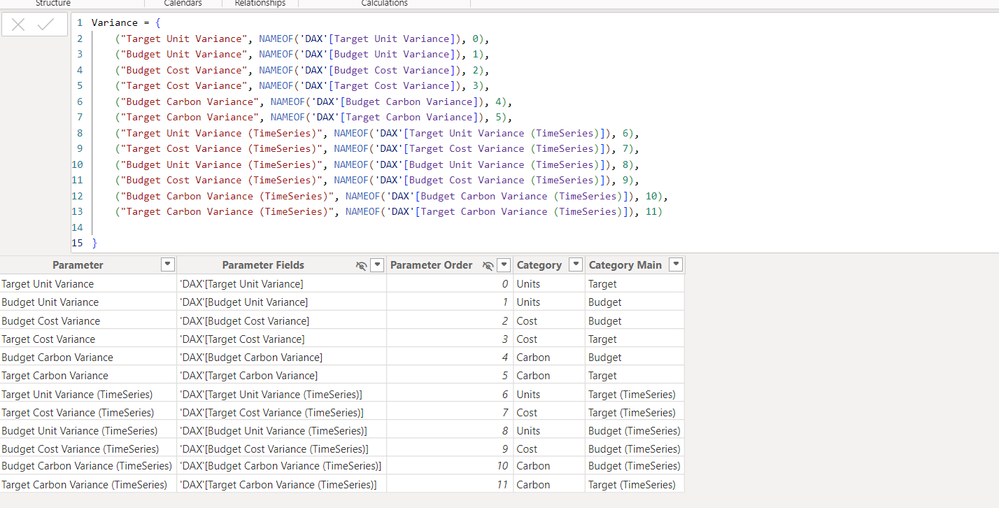This screenshot has height=508, width=999.
Task: Select the Parameter column header
Action: pyautogui.click(x=78, y=265)
